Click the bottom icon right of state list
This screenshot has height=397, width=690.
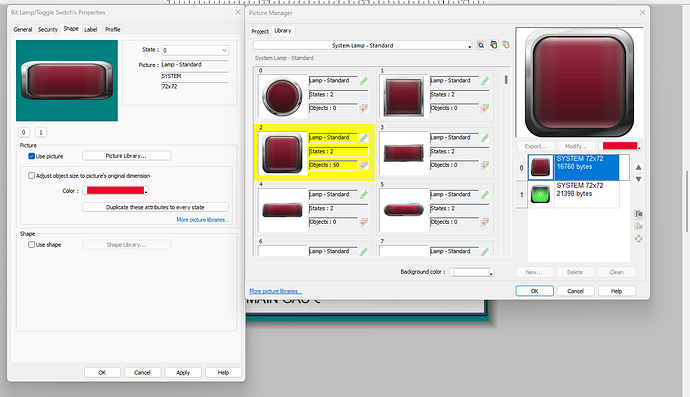[639, 239]
